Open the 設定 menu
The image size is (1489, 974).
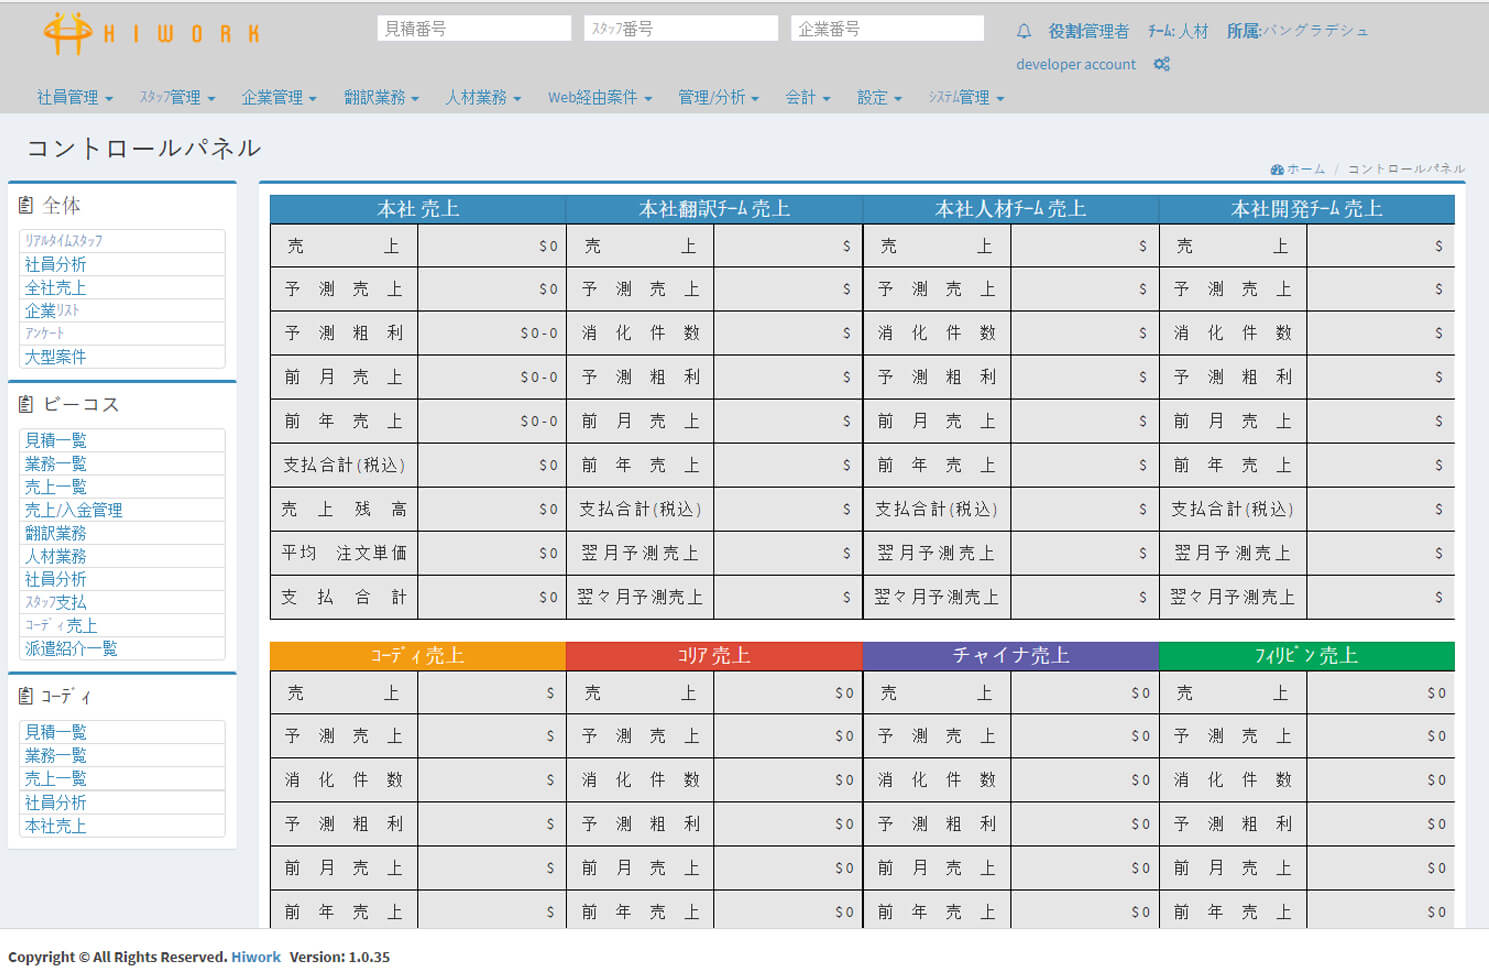pos(879,97)
